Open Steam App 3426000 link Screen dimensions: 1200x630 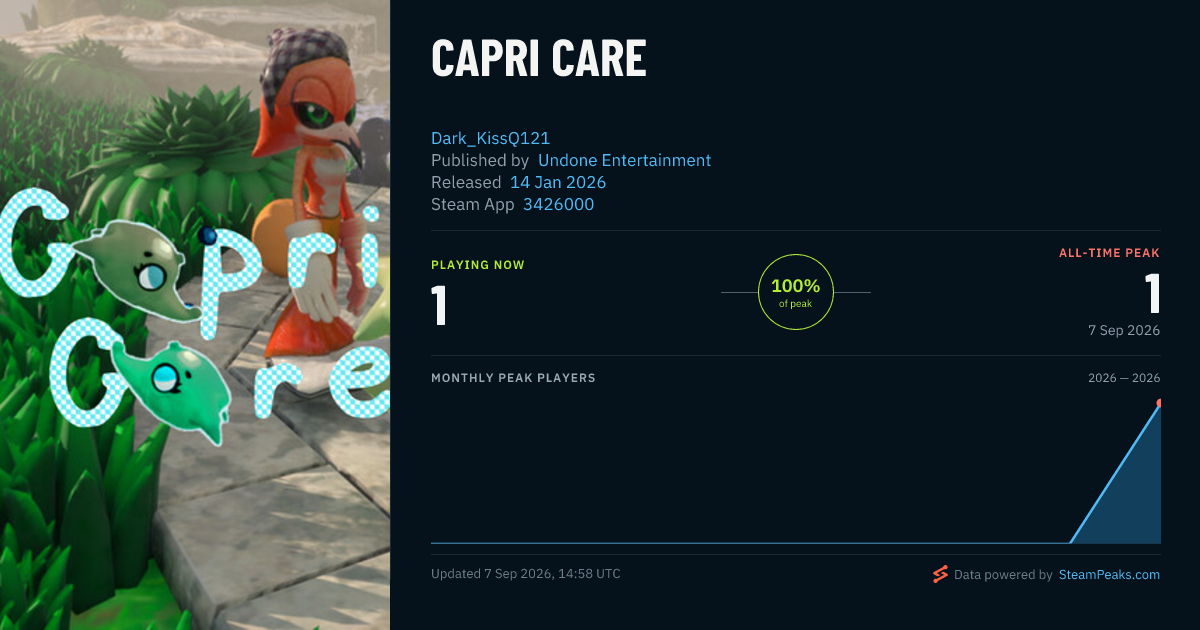558,204
